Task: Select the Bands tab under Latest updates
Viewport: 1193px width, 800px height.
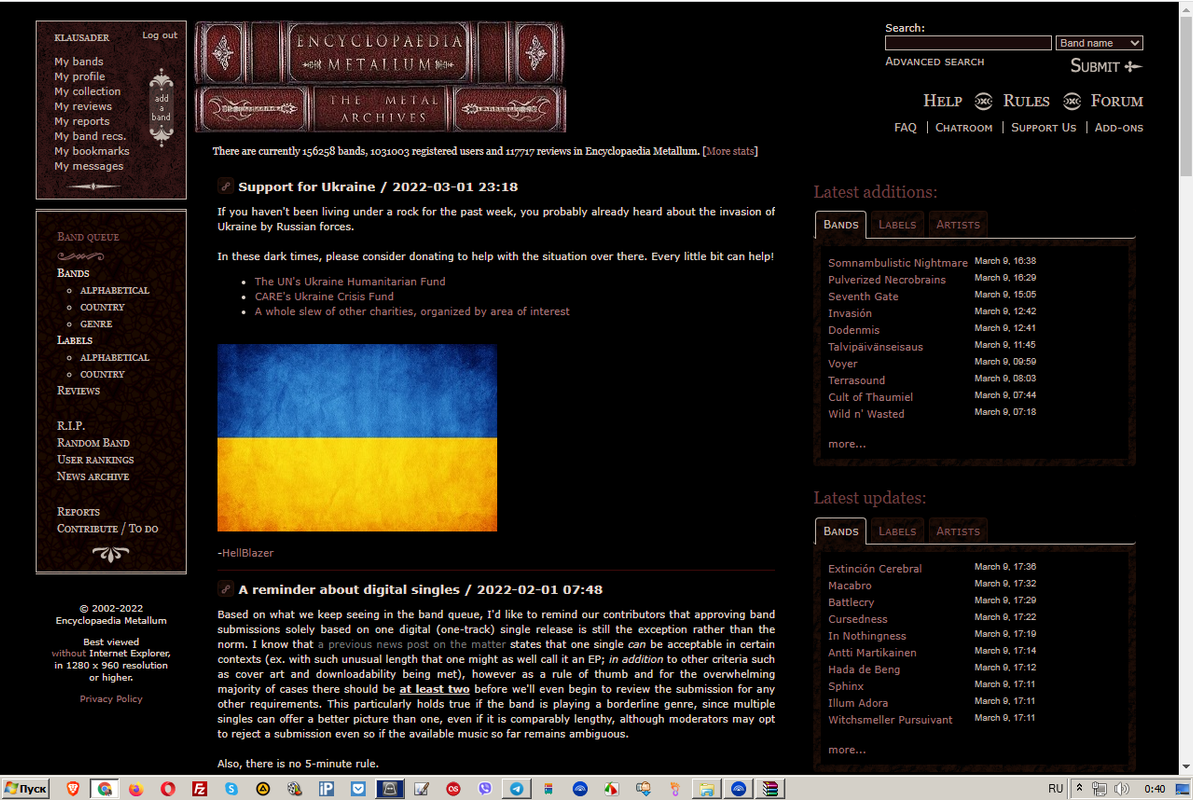Action: point(841,531)
